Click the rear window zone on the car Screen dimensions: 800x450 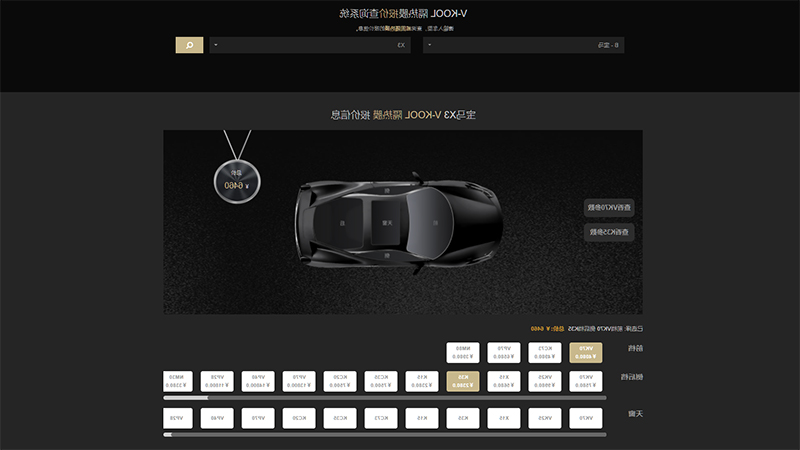click(x=339, y=223)
